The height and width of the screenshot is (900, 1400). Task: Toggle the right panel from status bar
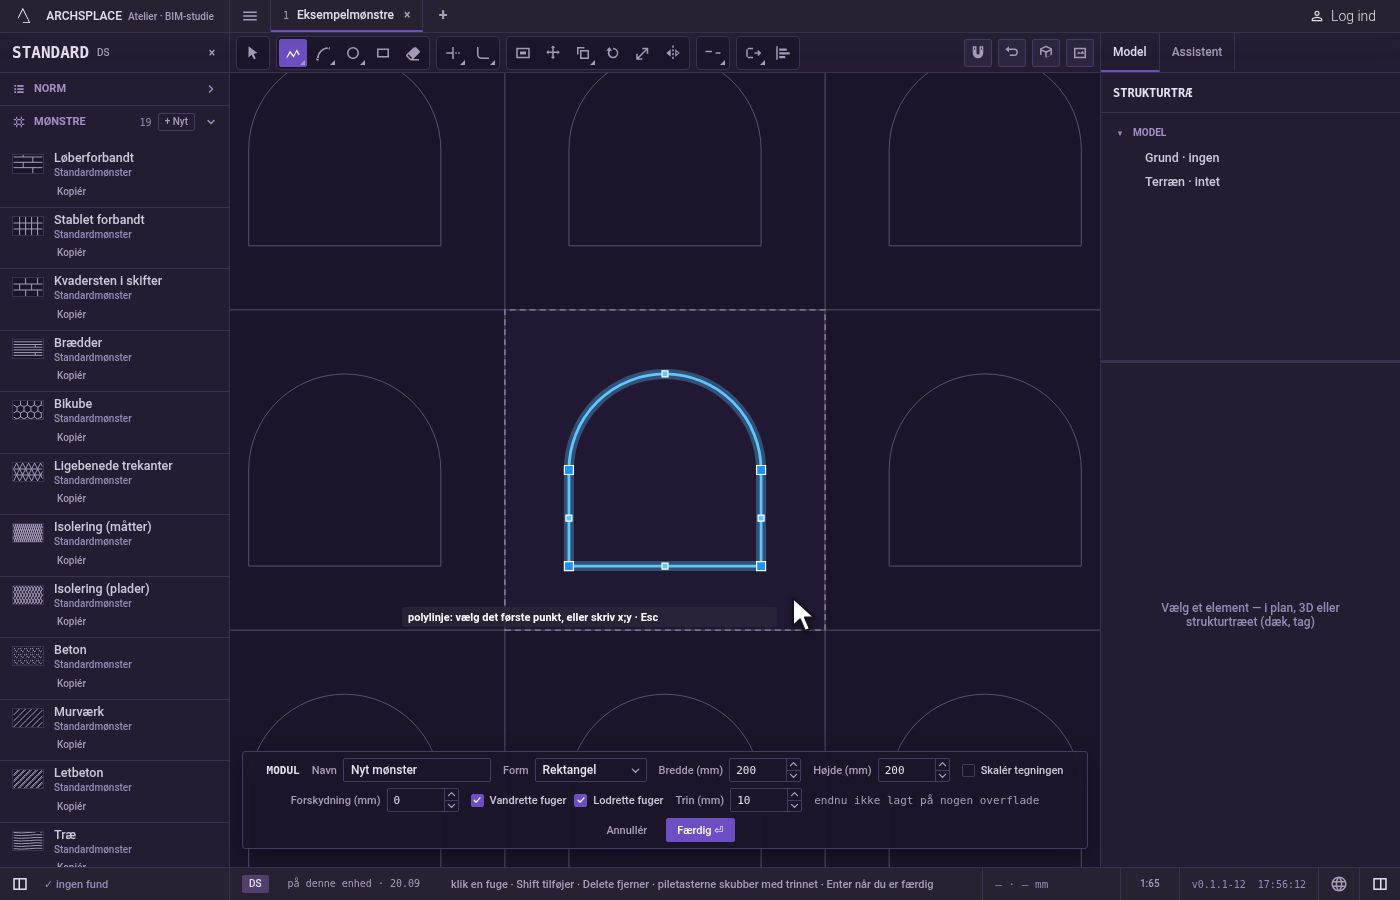pyautogui.click(x=1380, y=884)
